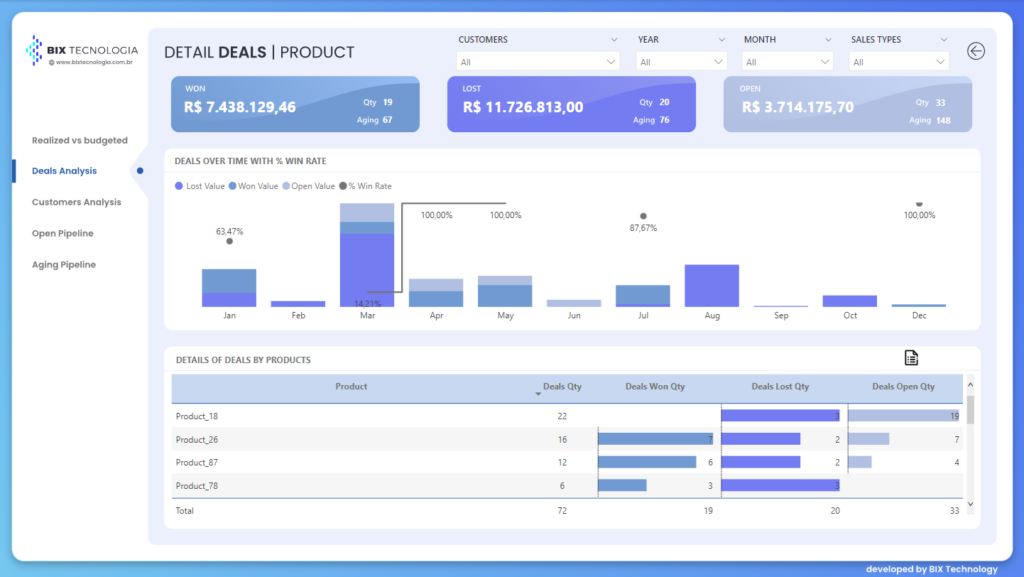This screenshot has height=577, width=1024.
Task: Click the table vertical scrollbar
Action: (970, 411)
